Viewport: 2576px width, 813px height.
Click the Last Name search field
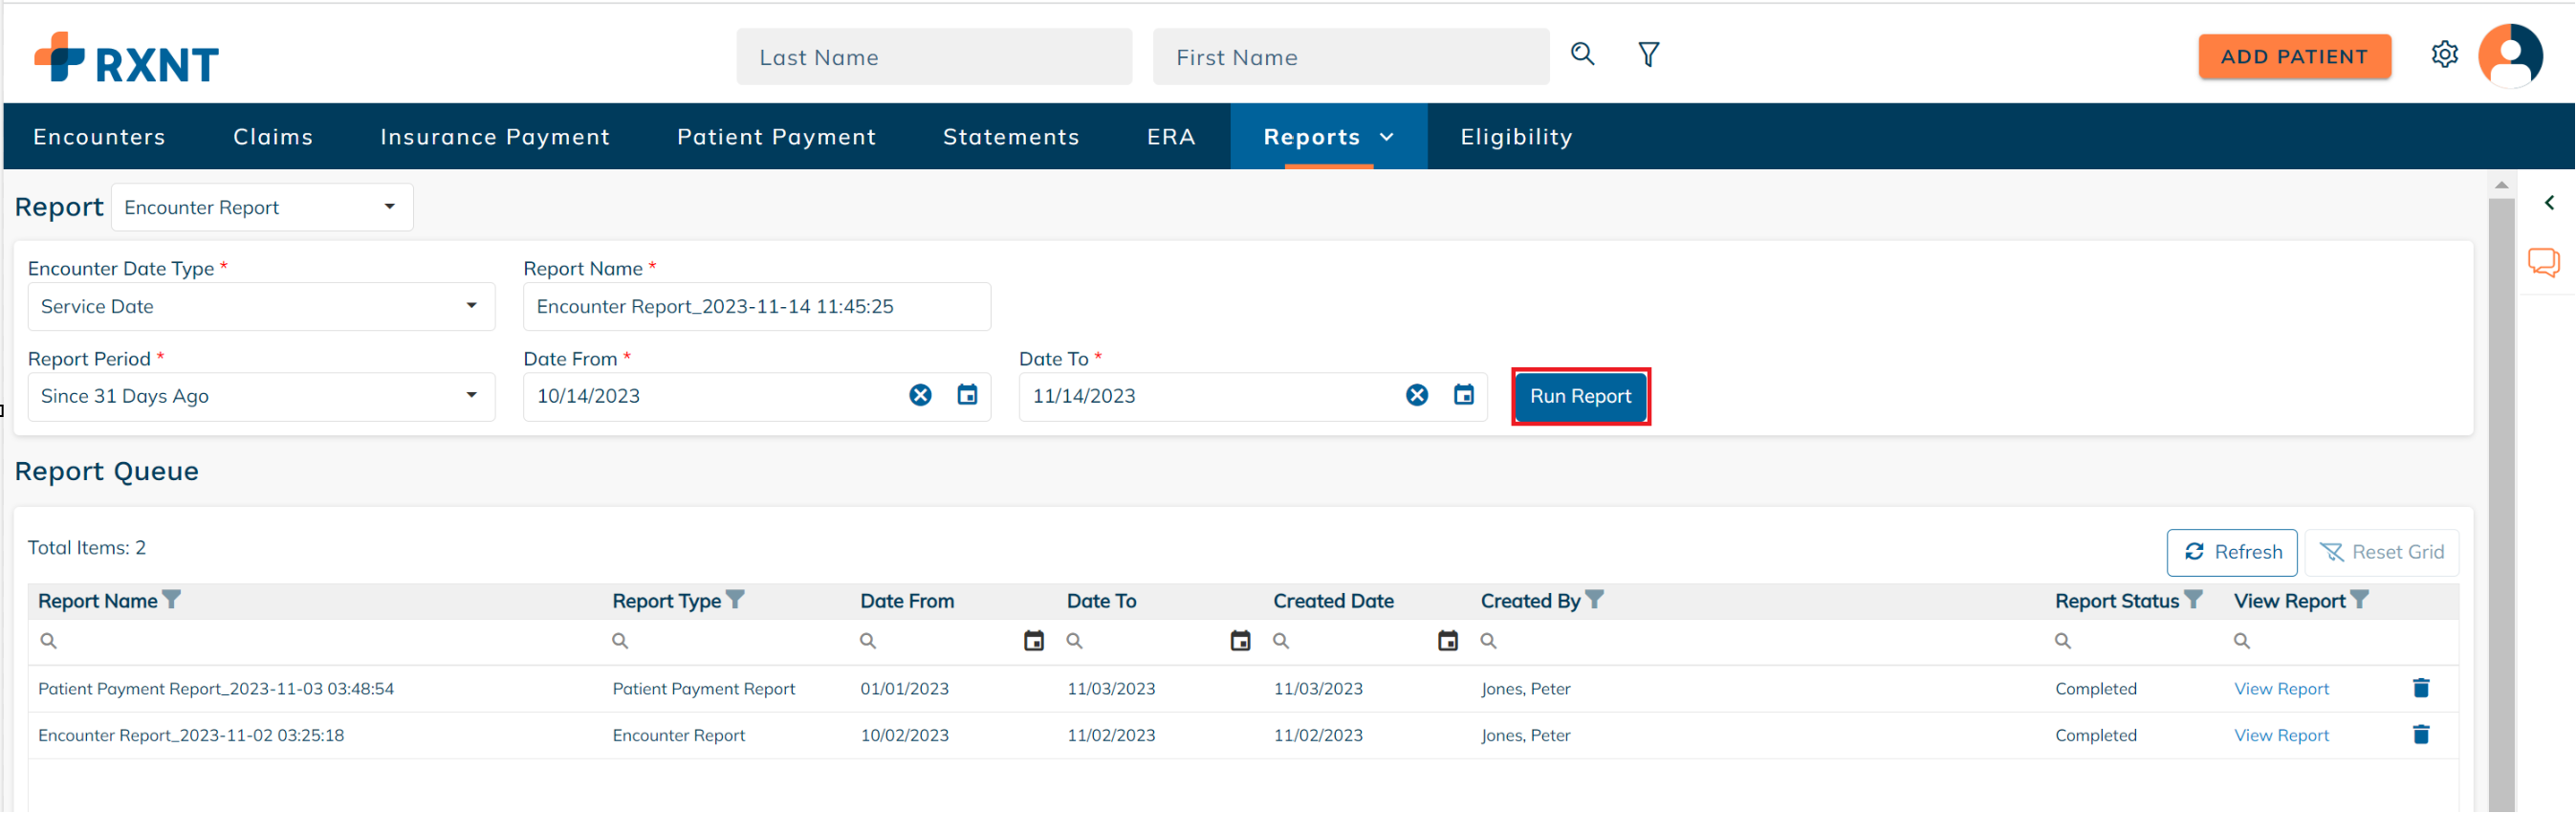coord(934,57)
